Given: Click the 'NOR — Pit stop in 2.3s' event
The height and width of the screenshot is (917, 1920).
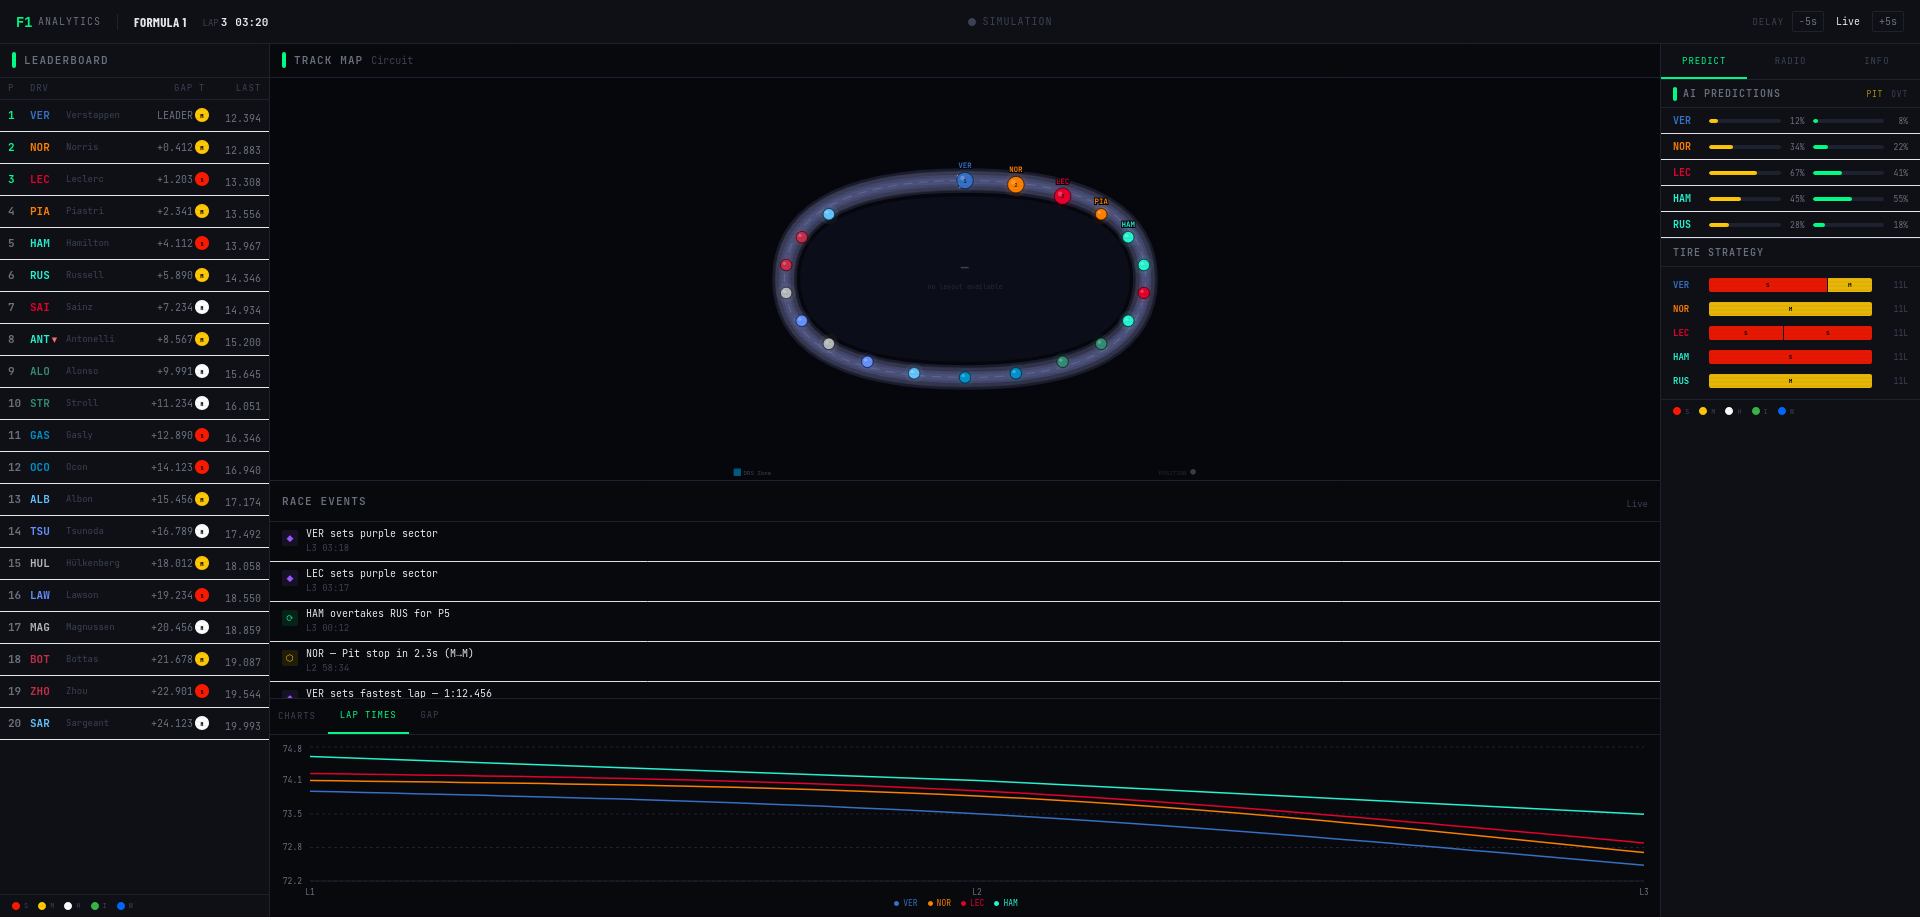Looking at the screenshot, I should click(x=965, y=661).
